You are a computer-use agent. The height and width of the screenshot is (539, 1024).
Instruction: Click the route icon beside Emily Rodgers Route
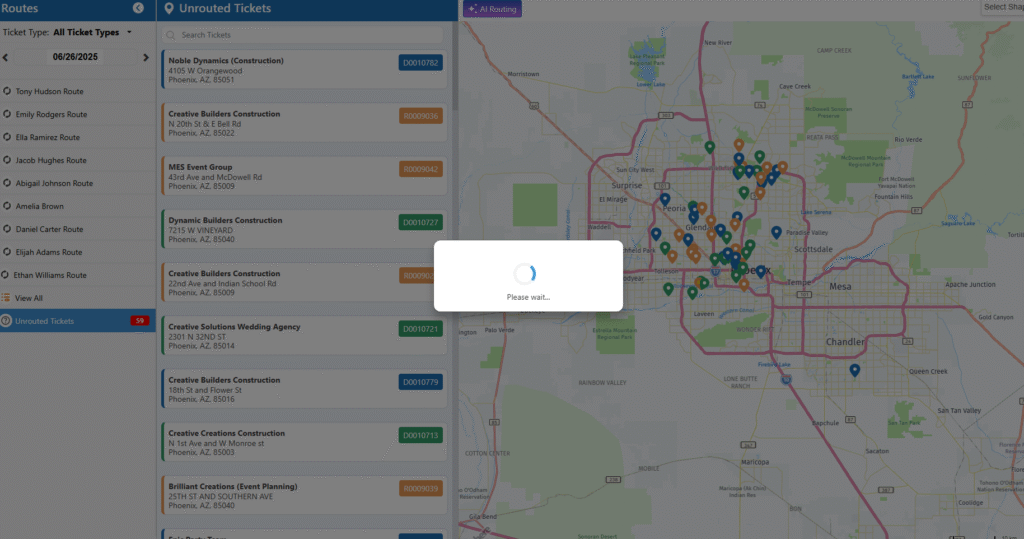(7, 114)
